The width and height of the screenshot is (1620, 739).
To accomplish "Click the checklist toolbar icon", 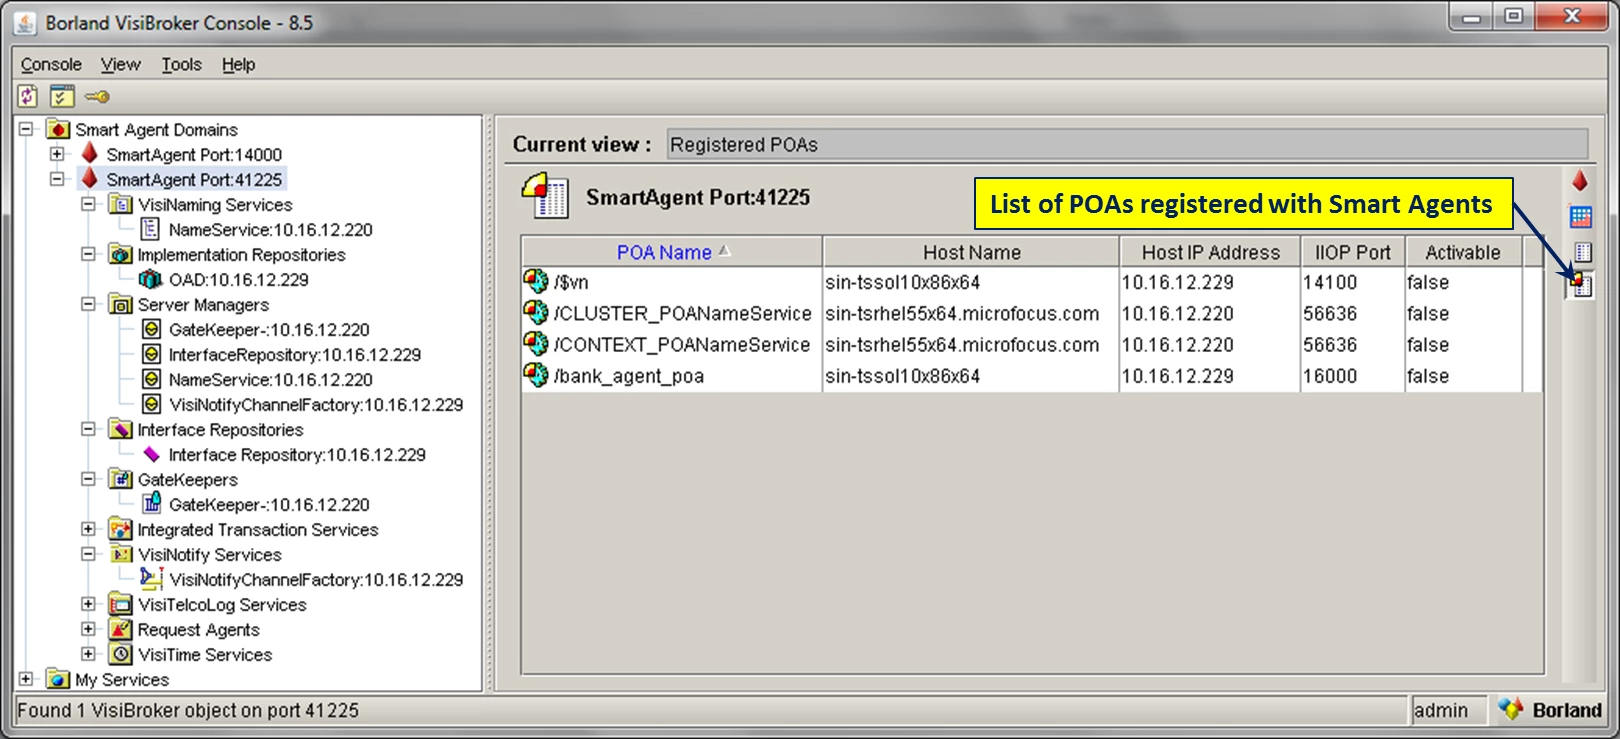I will click(x=62, y=96).
